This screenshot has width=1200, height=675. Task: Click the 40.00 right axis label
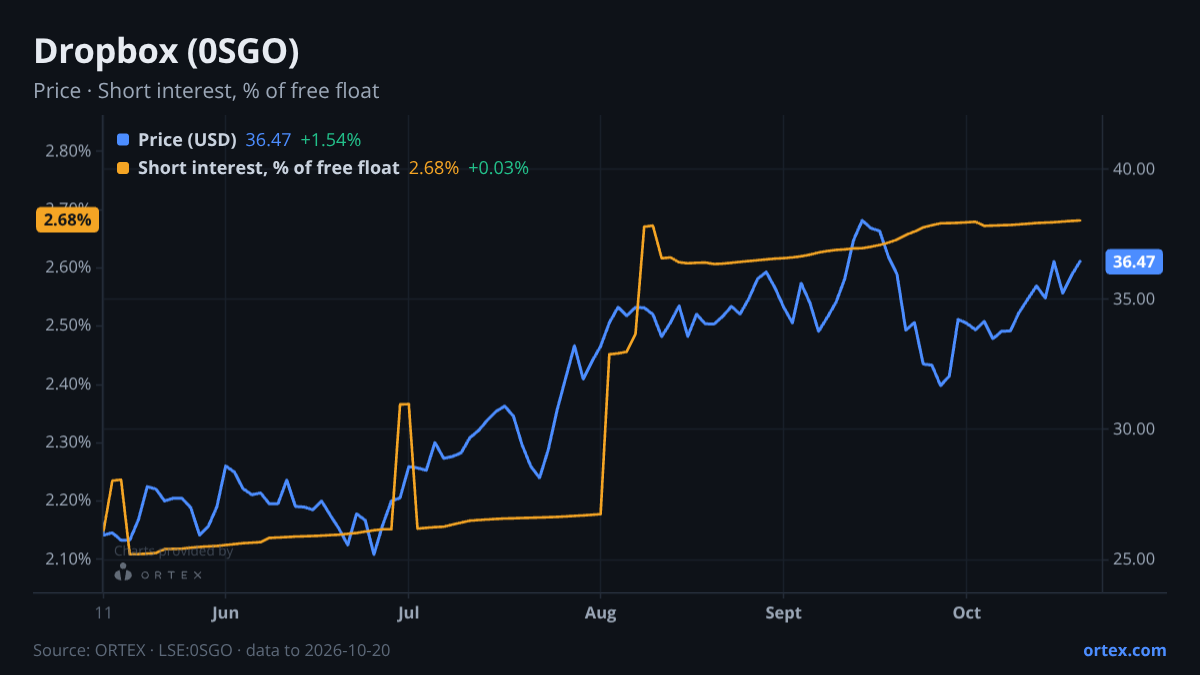[1134, 169]
